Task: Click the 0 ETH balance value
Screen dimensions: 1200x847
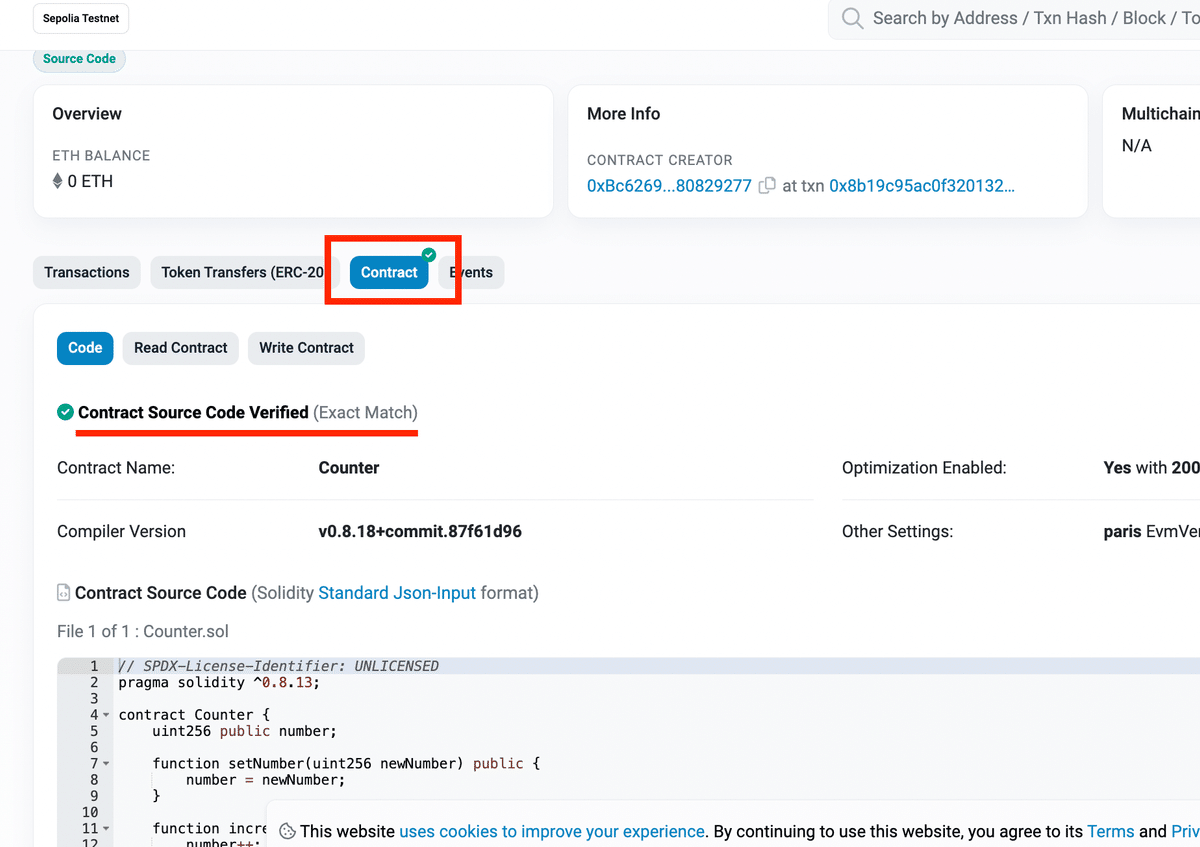Action: [90, 181]
